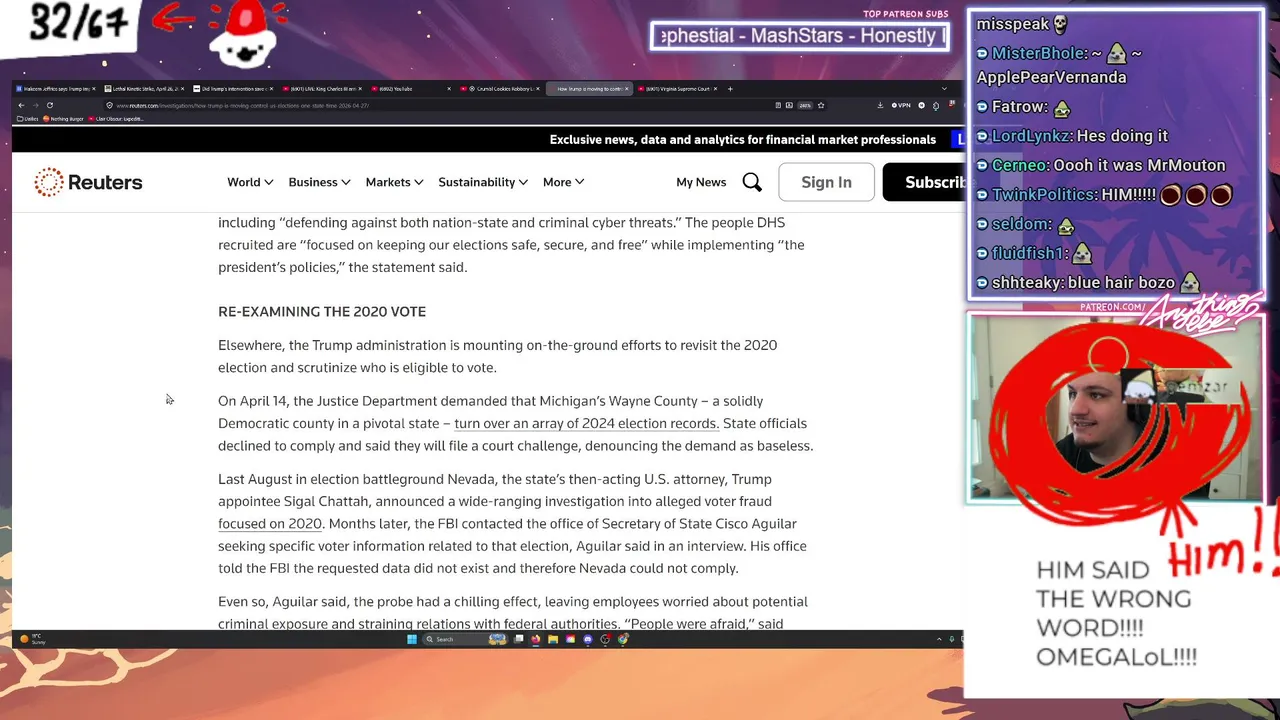This screenshot has height=720, width=1280.
Task: Click the VPN button in browser toolbar
Action: click(x=902, y=105)
